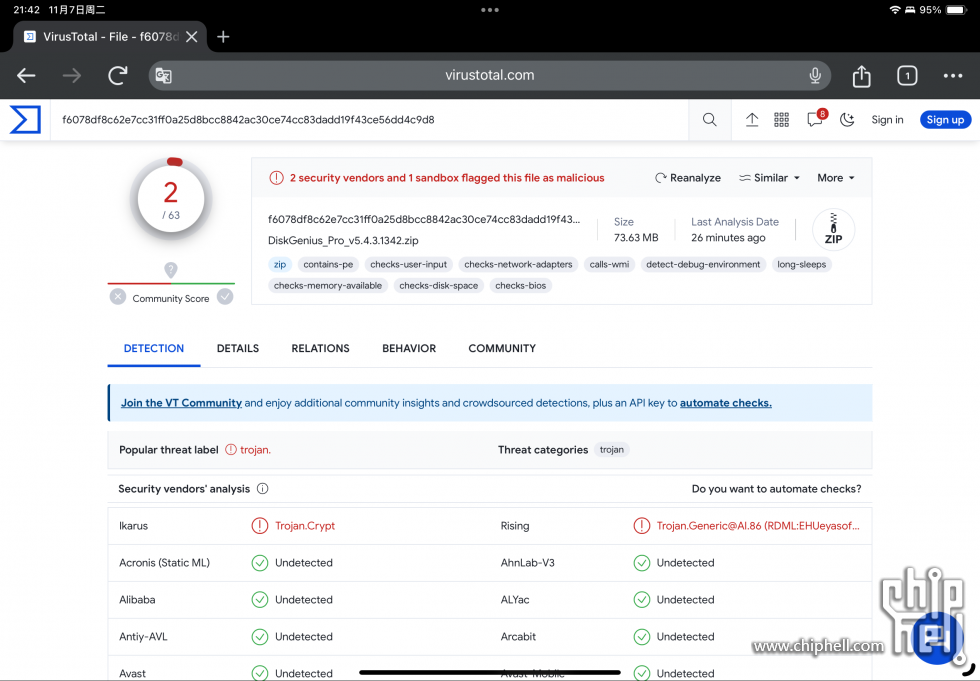
Task: Click the virustotal.com address bar
Action: point(489,76)
